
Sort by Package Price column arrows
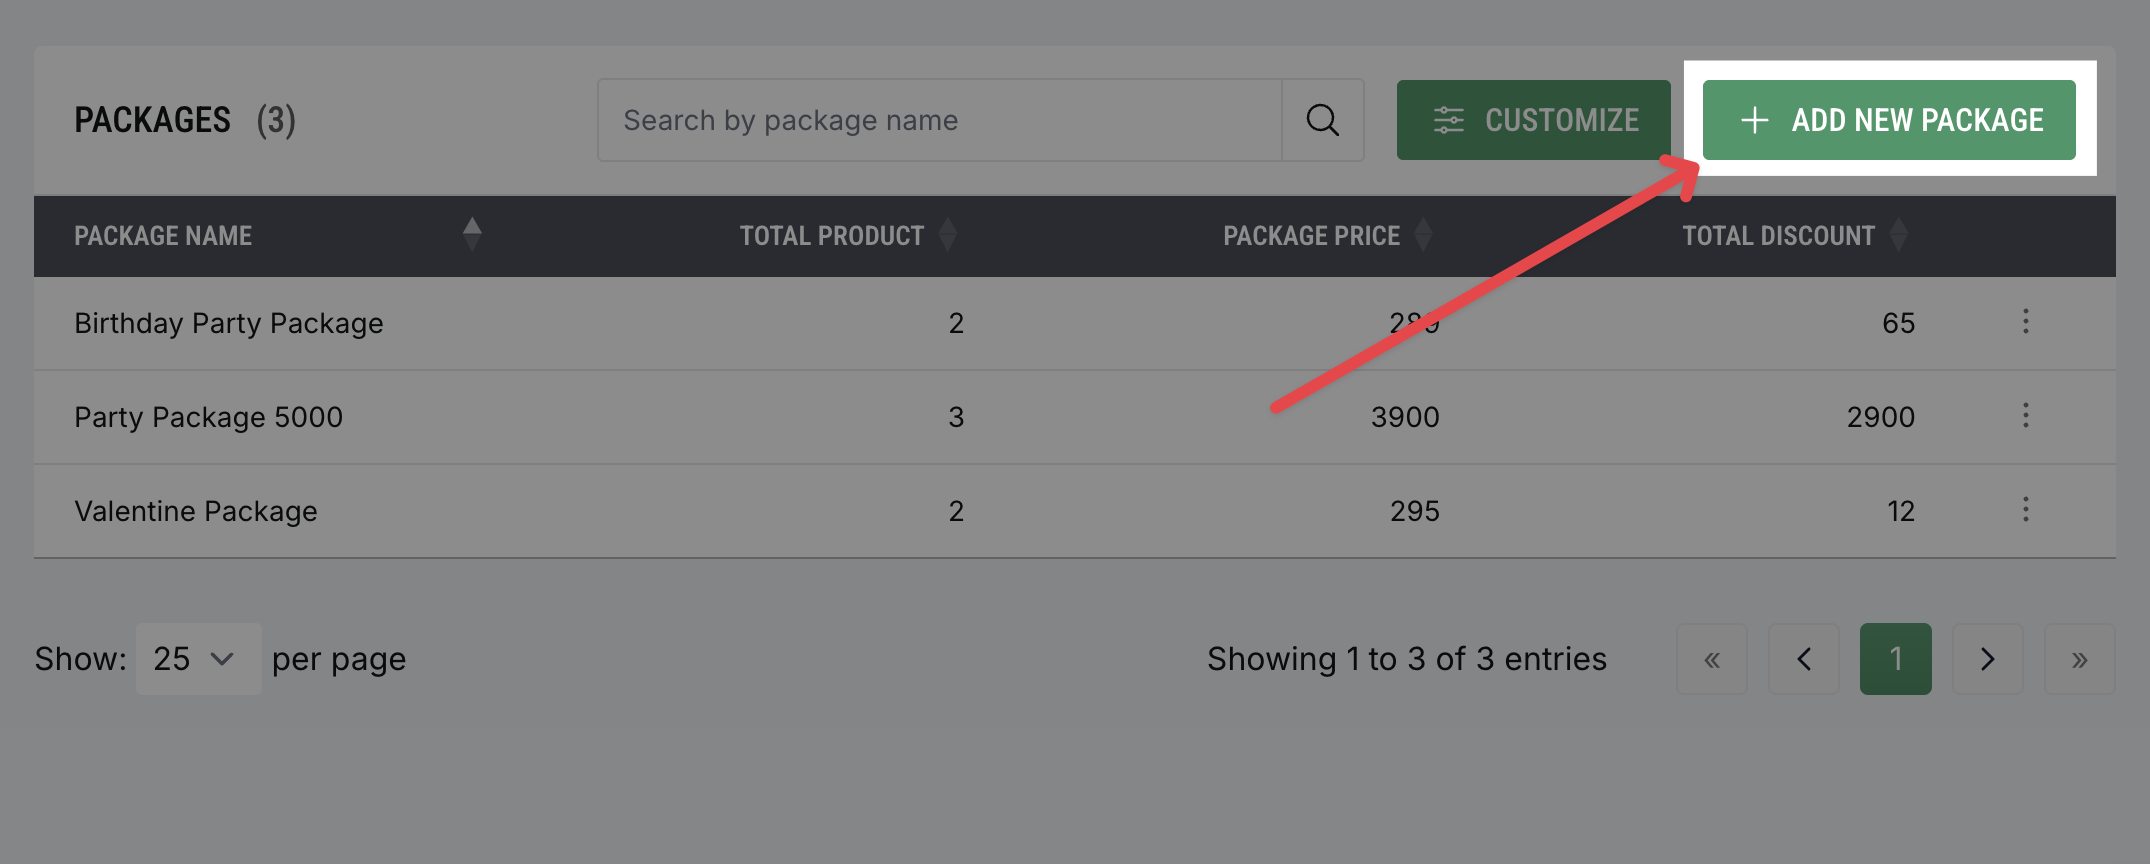(x=1423, y=236)
